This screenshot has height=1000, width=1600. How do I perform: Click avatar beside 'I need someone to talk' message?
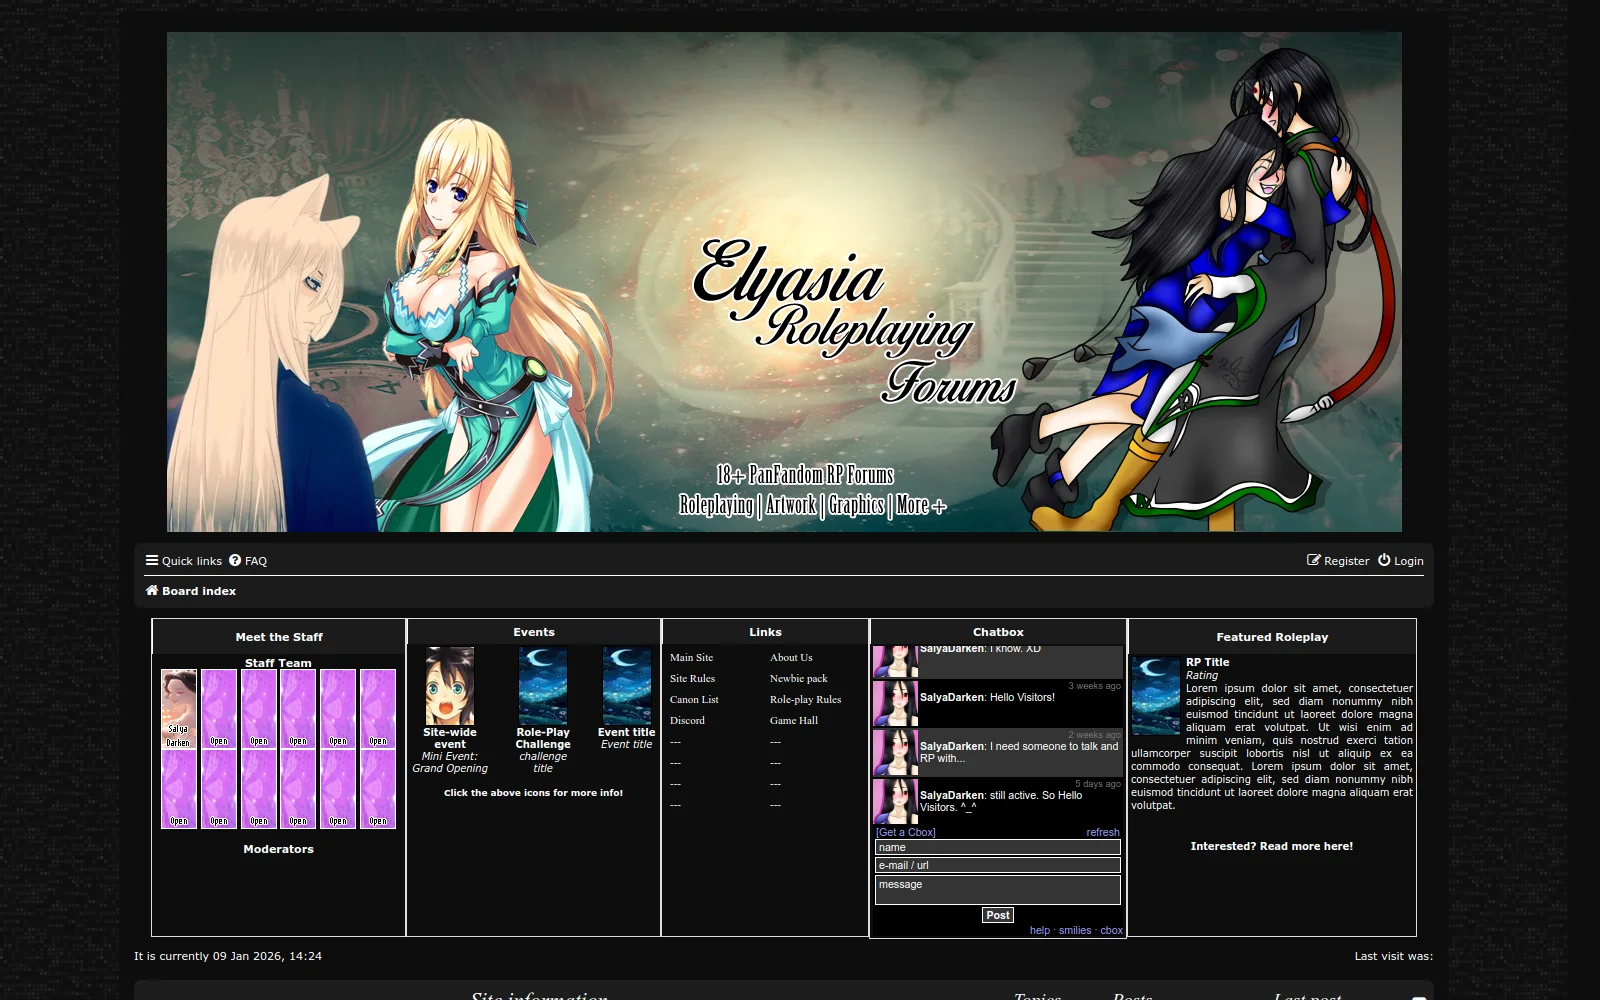(x=895, y=753)
